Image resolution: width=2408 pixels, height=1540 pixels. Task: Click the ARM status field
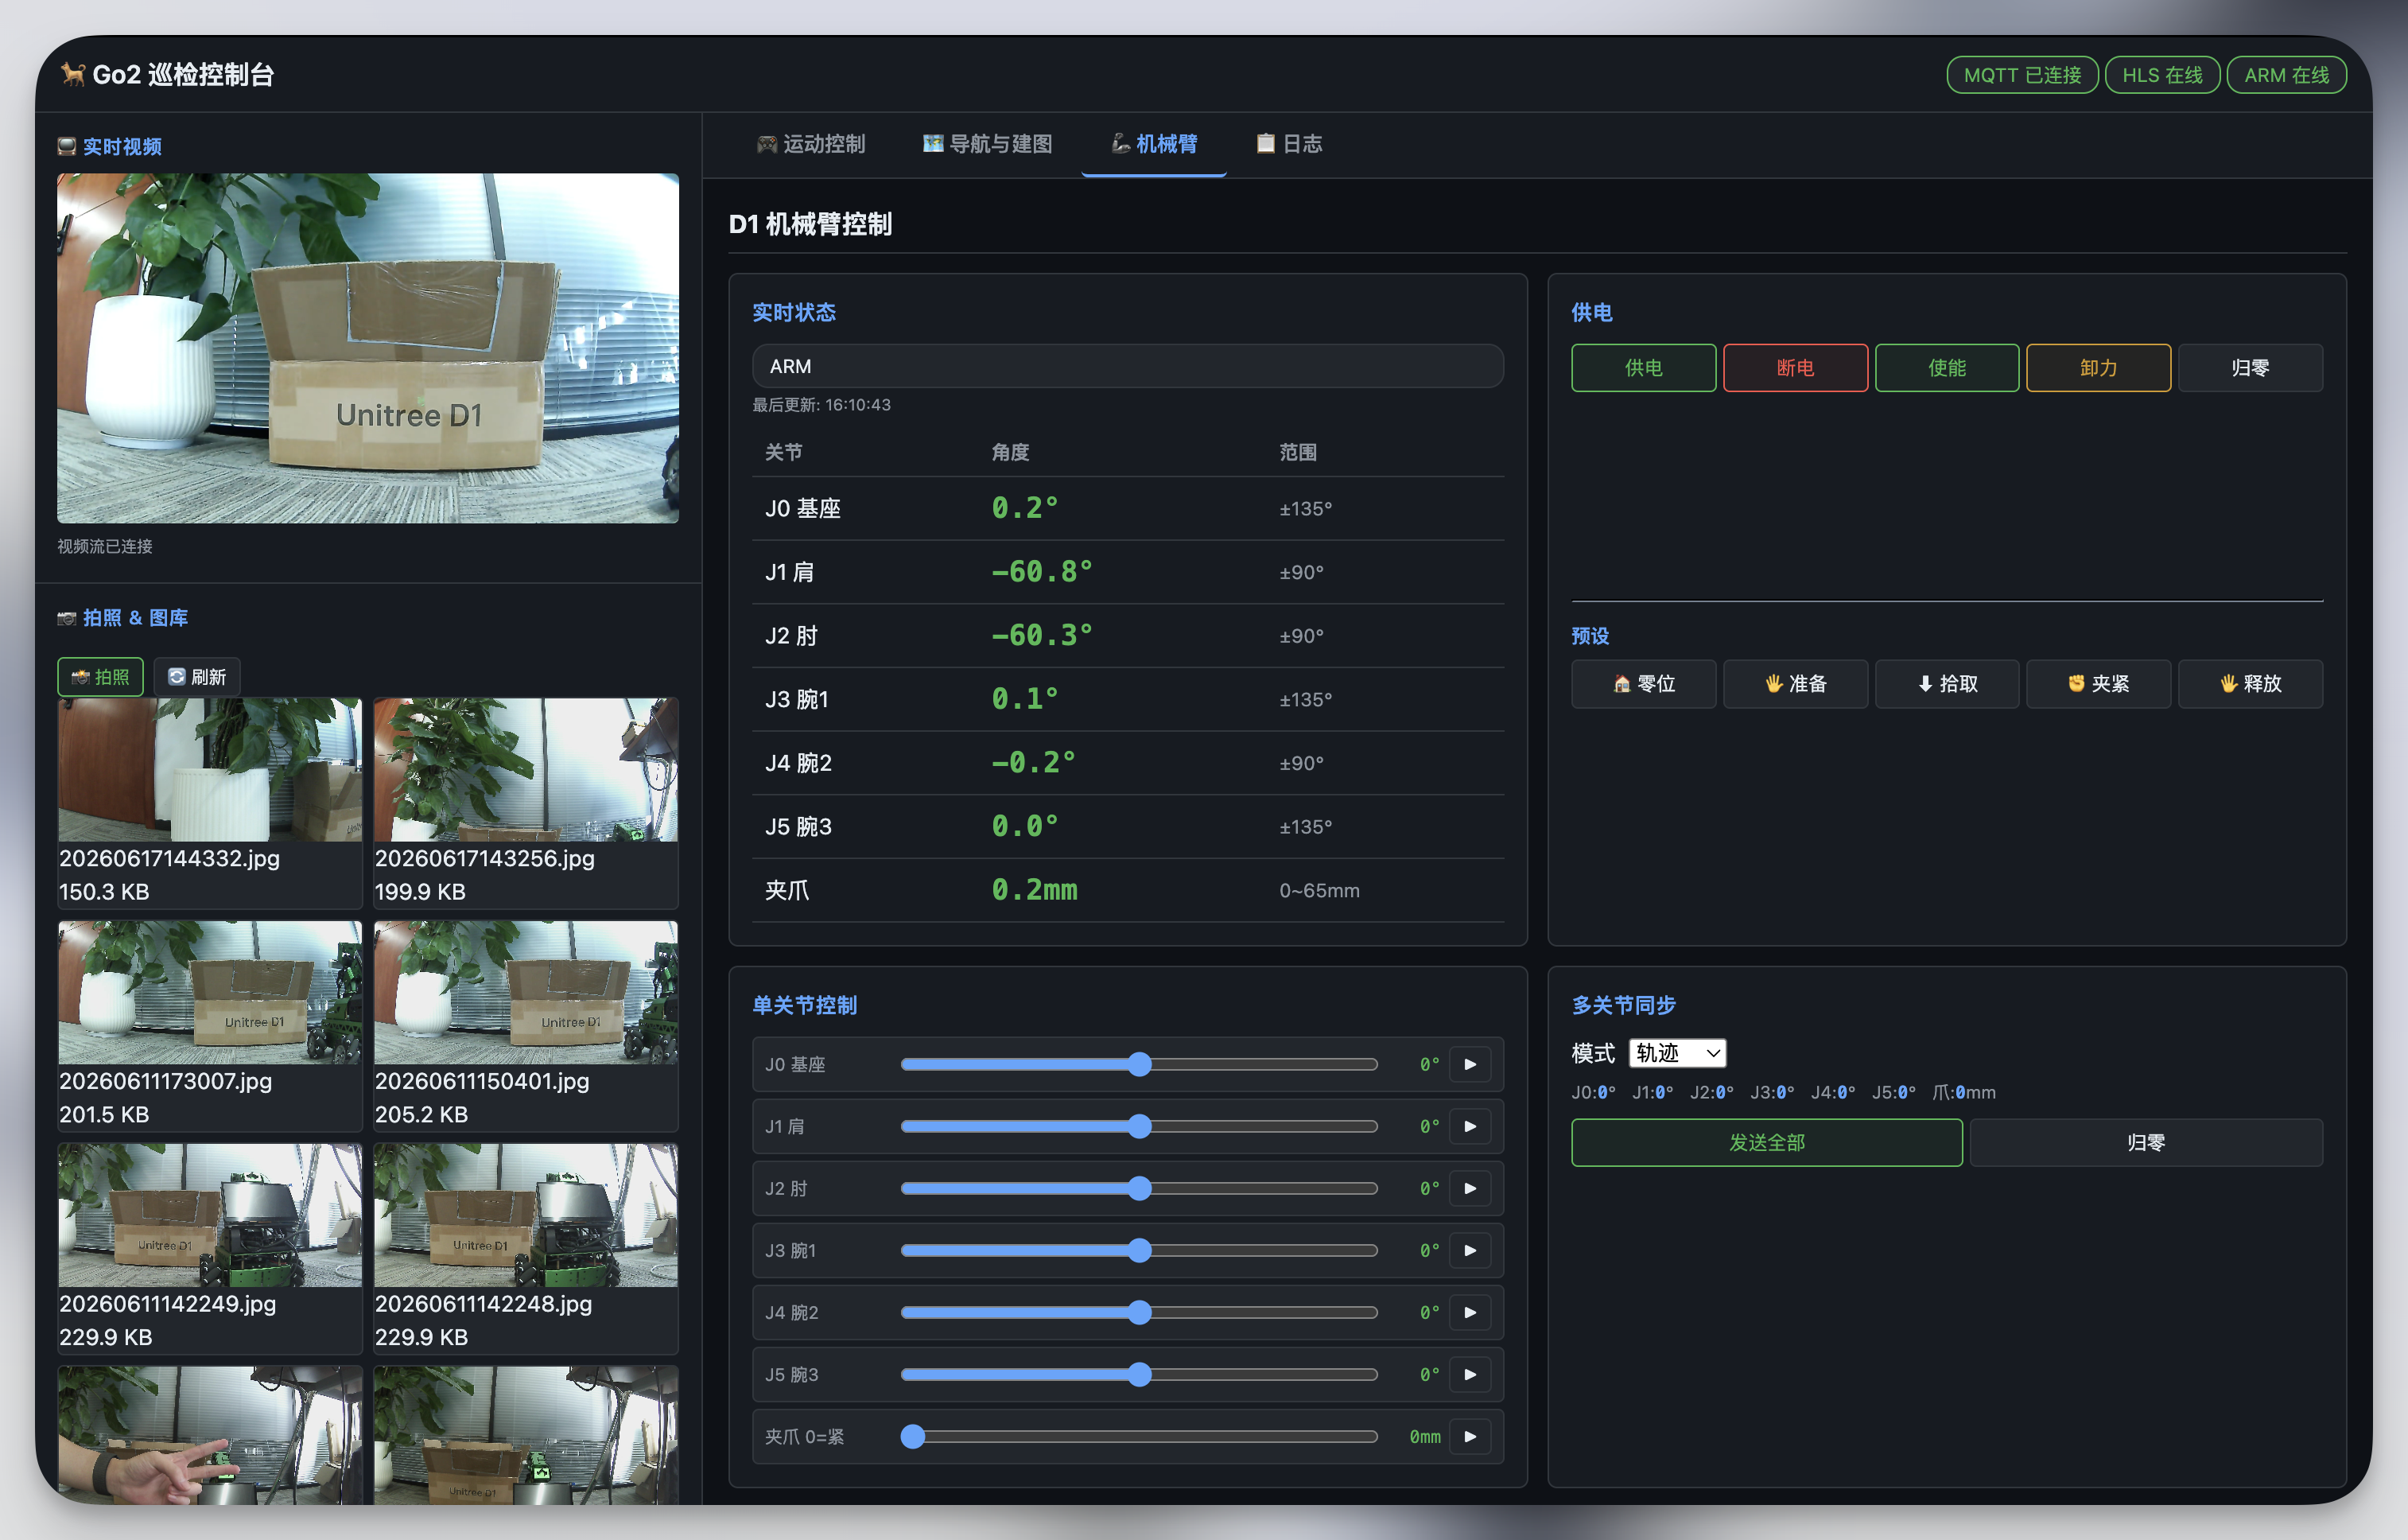[x=1128, y=366]
